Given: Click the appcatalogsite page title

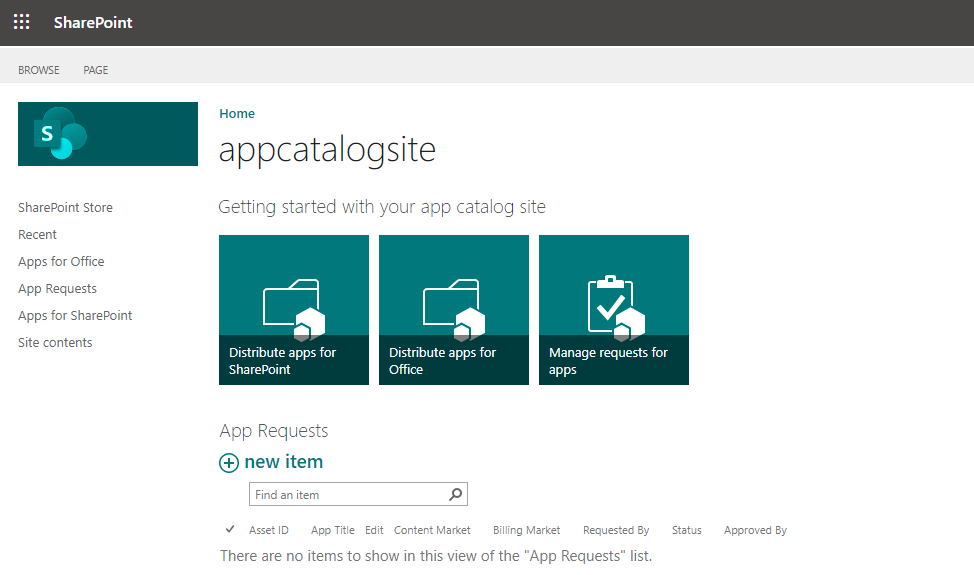Looking at the screenshot, I should [327, 150].
